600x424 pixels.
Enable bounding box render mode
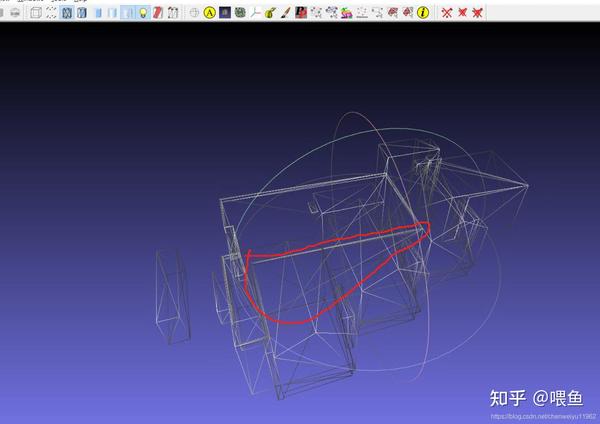(36, 13)
